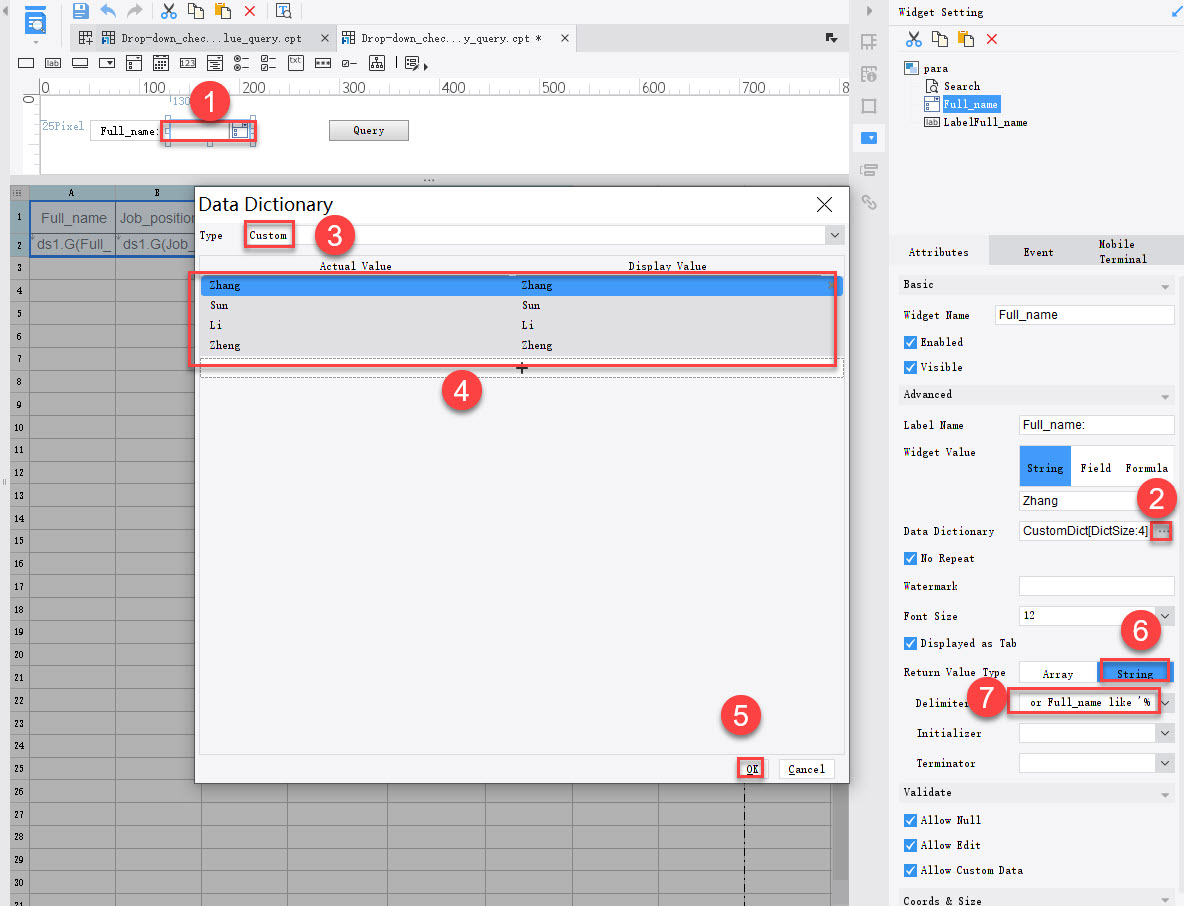Open the Terminator dropdown
Screen dimensions: 1184x906
pyautogui.click(x=1166, y=762)
